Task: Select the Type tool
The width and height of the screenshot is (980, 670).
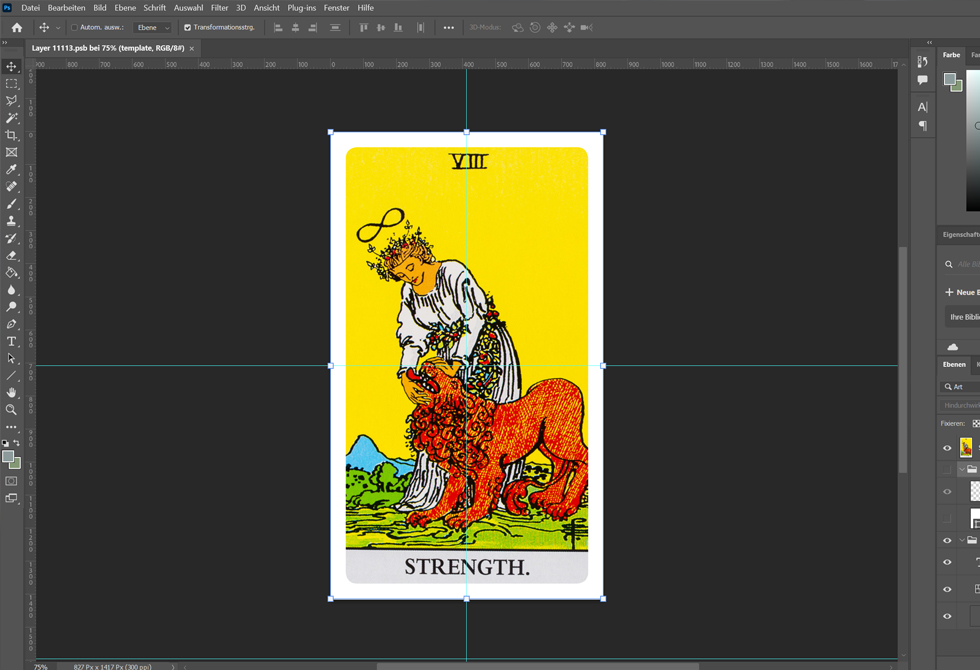Action: (11, 341)
